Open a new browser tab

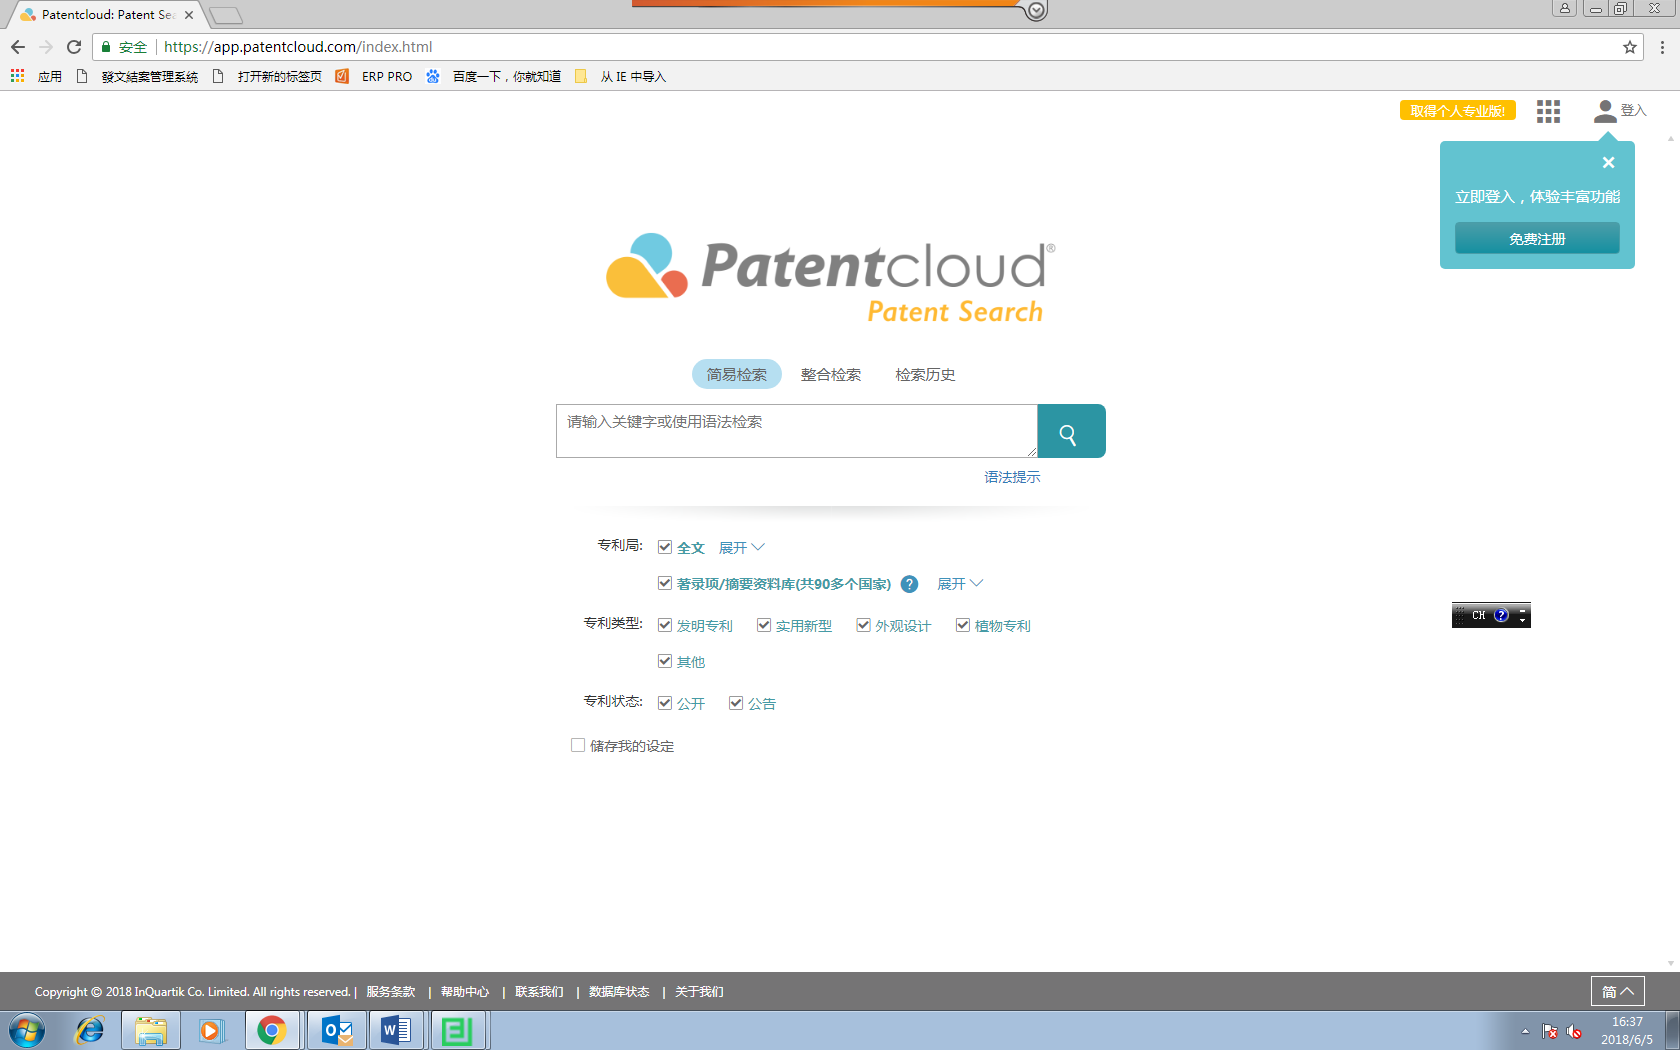click(226, 15)
